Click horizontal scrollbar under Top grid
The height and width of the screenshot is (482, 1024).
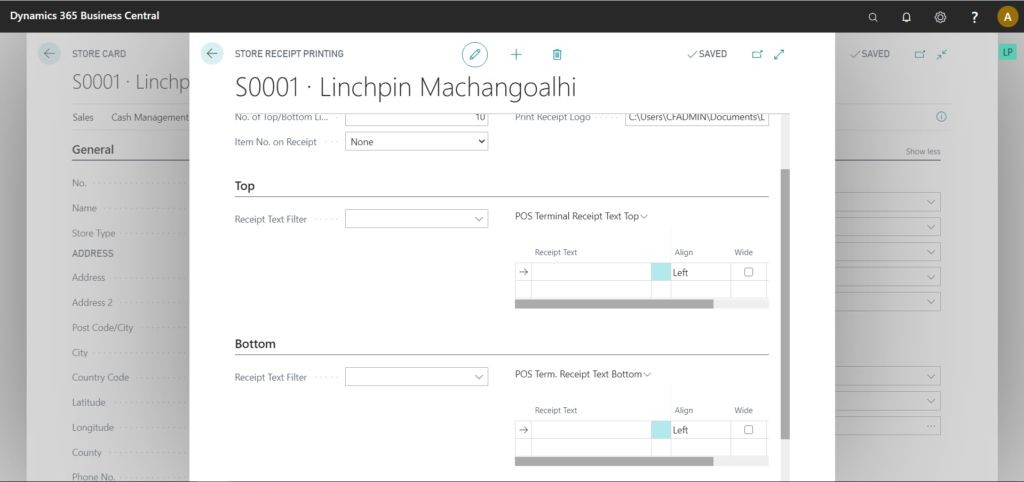(614, 304)
